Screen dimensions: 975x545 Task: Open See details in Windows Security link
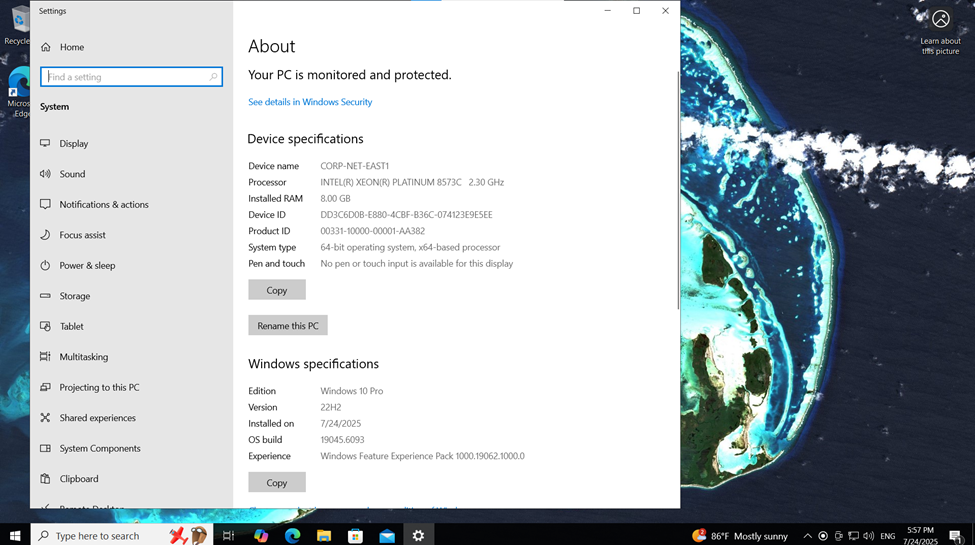[310, 102]
